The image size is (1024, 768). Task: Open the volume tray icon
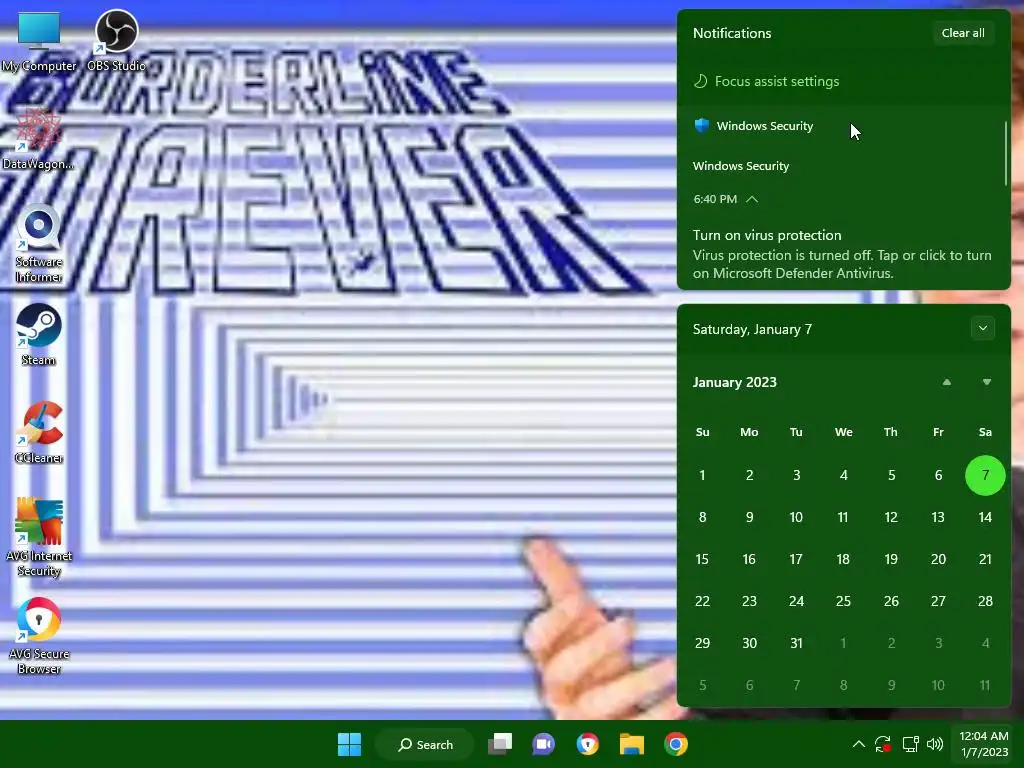(935, 744)
